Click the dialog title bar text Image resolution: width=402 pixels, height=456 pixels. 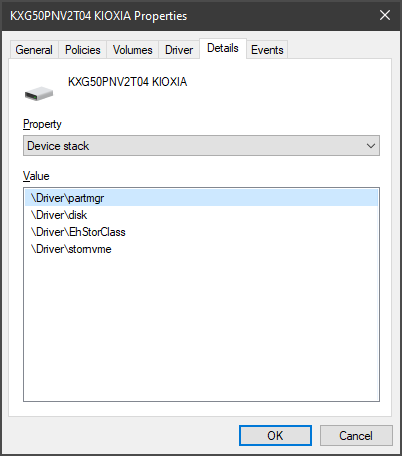click(x=99, y=16)
